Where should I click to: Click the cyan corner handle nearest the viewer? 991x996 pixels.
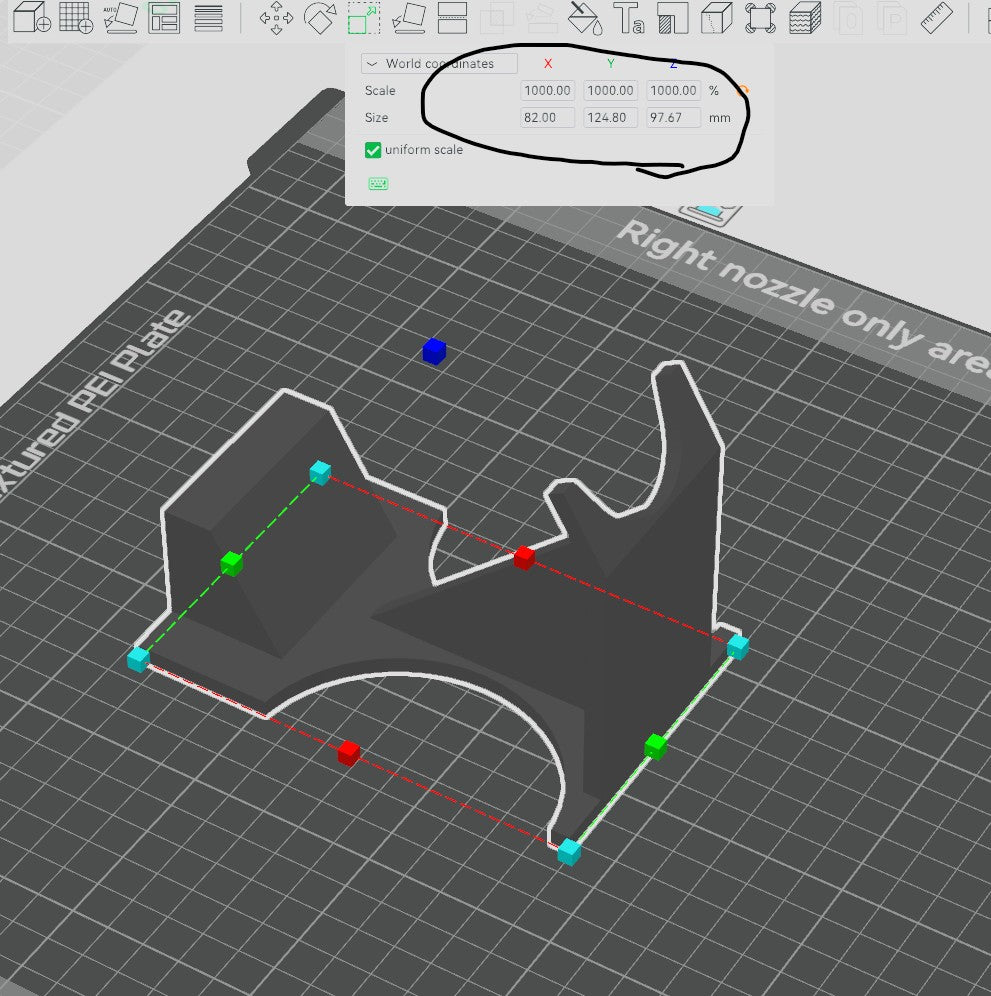(569, 851)
